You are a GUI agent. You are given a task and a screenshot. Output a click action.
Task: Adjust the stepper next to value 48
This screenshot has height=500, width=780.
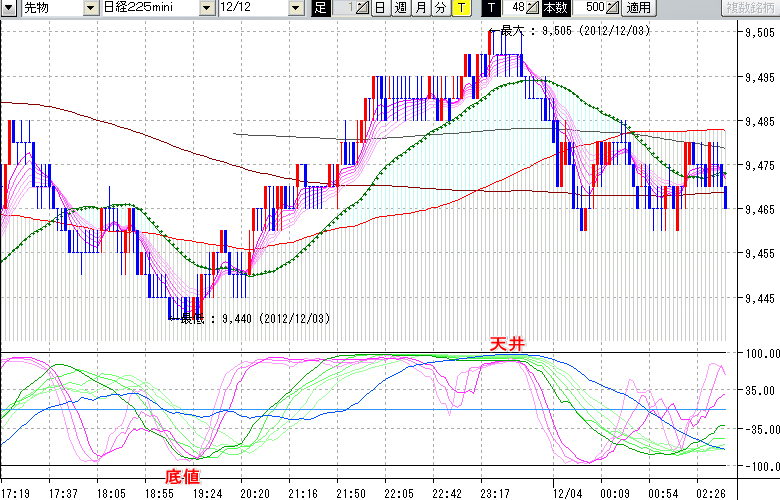(532, 8)
